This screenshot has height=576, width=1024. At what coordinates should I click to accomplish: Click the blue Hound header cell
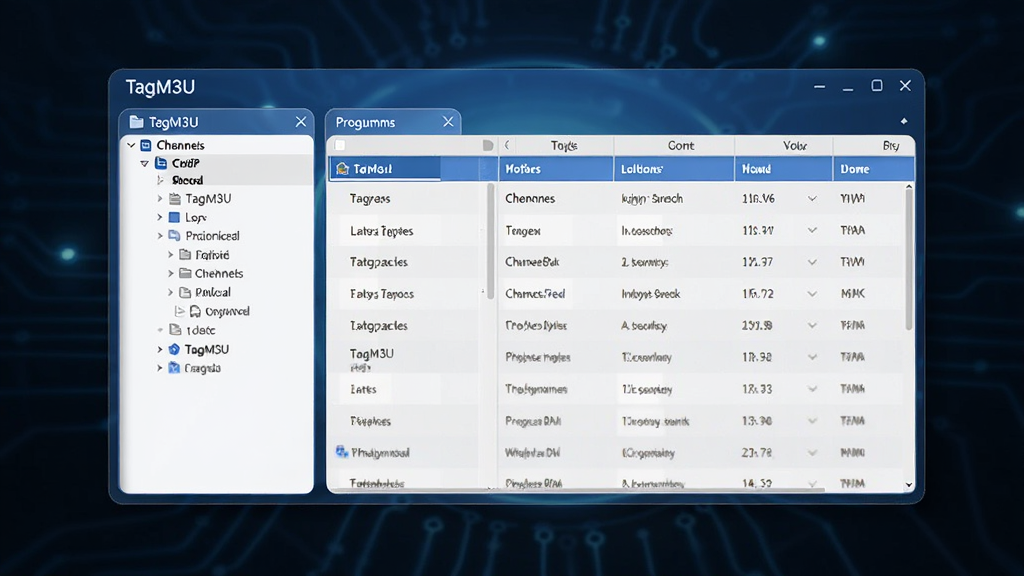(x=784, y=168)
